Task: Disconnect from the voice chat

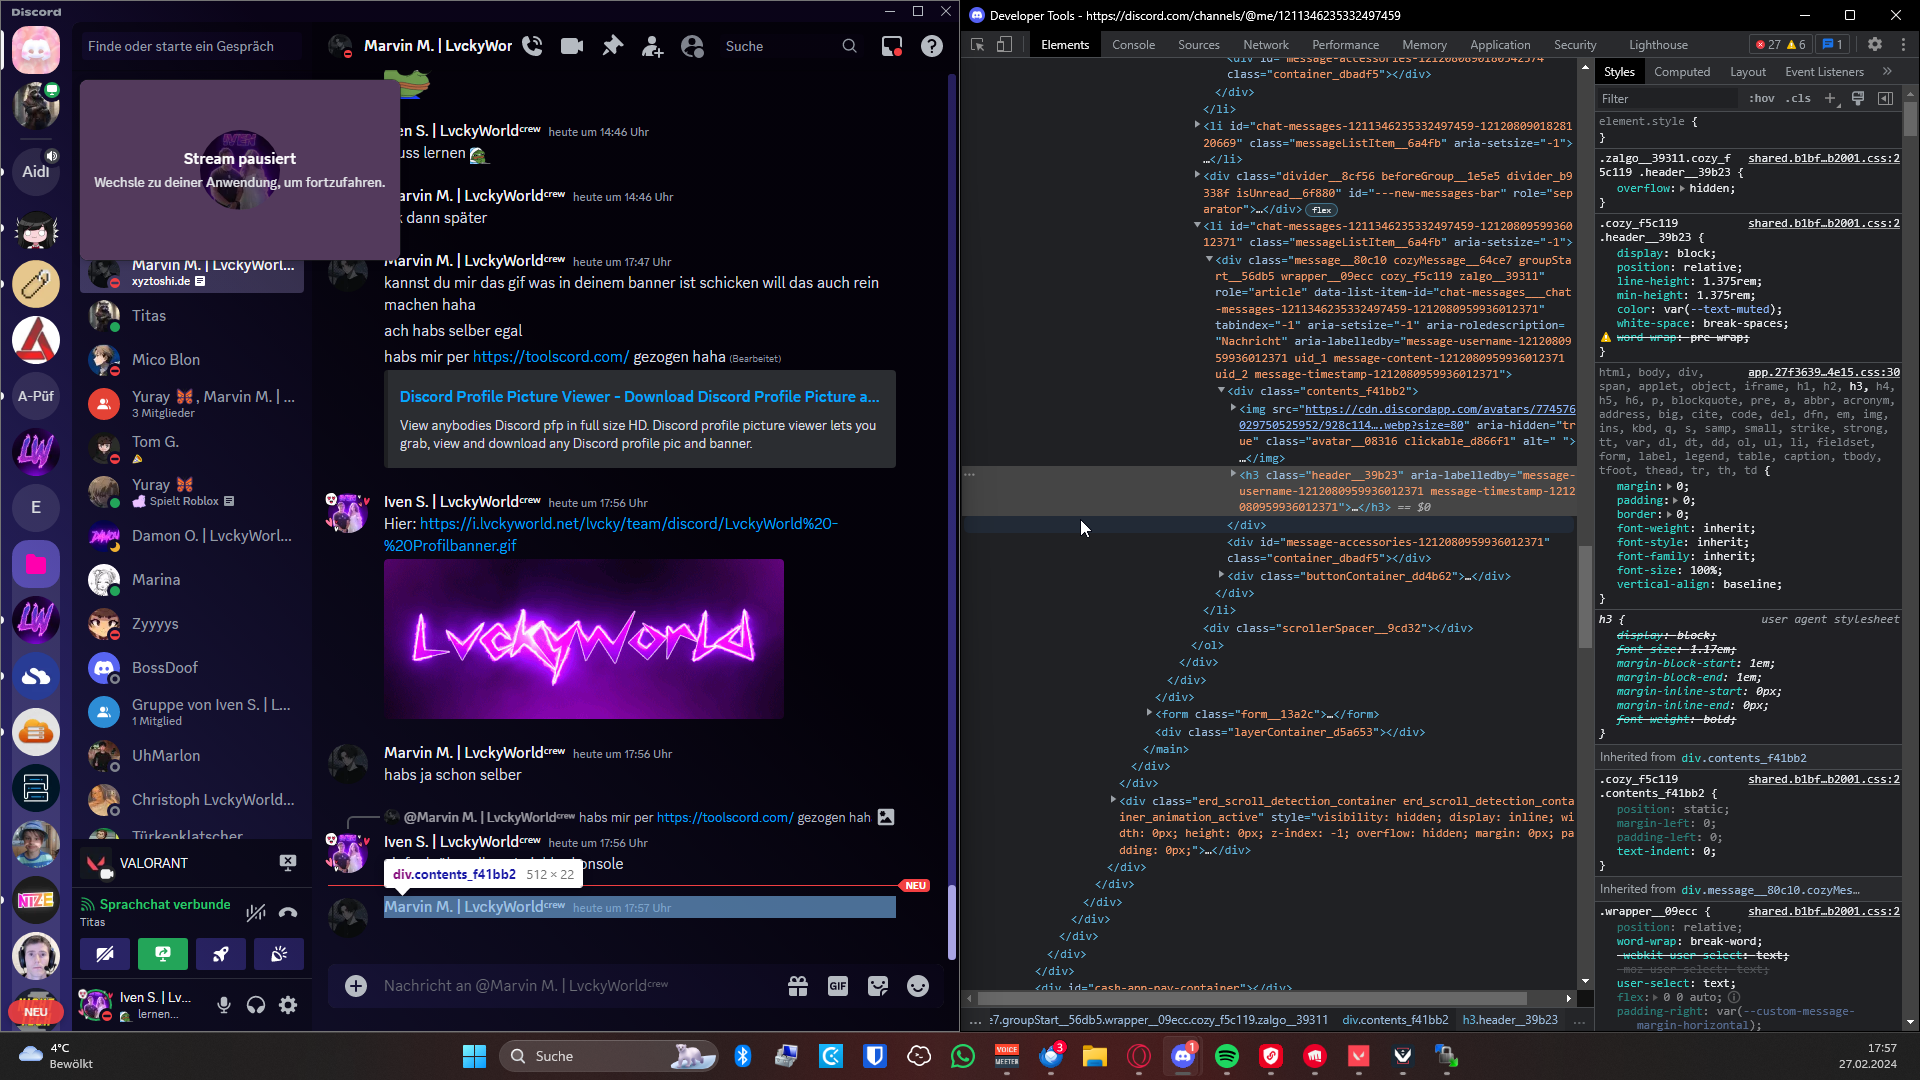Action: click(x=288, y=912)
